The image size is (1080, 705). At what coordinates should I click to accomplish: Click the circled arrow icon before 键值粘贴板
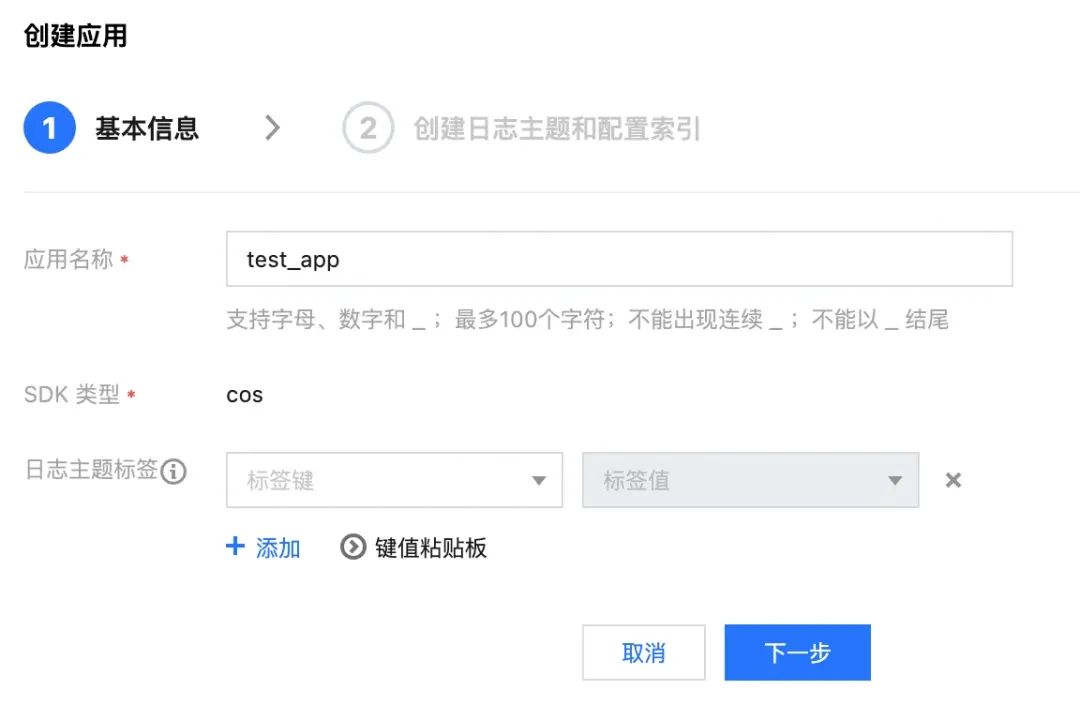tap(352, 547)
